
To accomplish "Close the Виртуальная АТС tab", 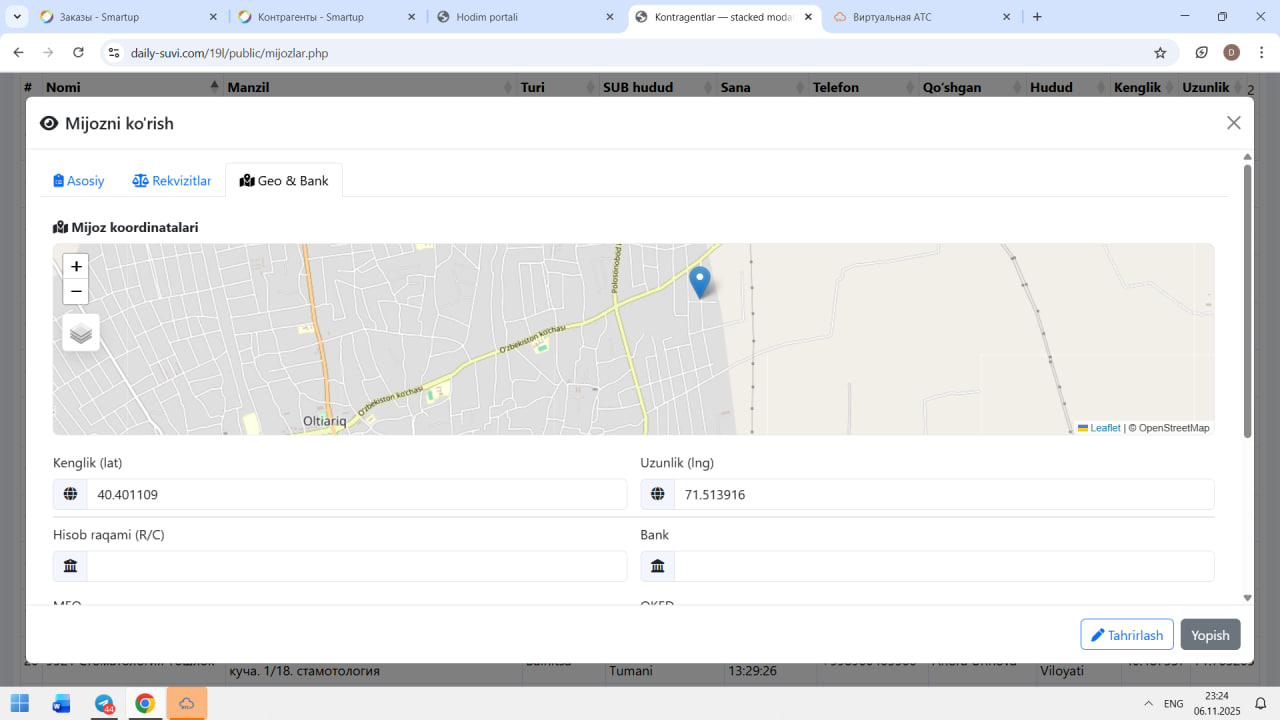I will [x=1007, y=17].
